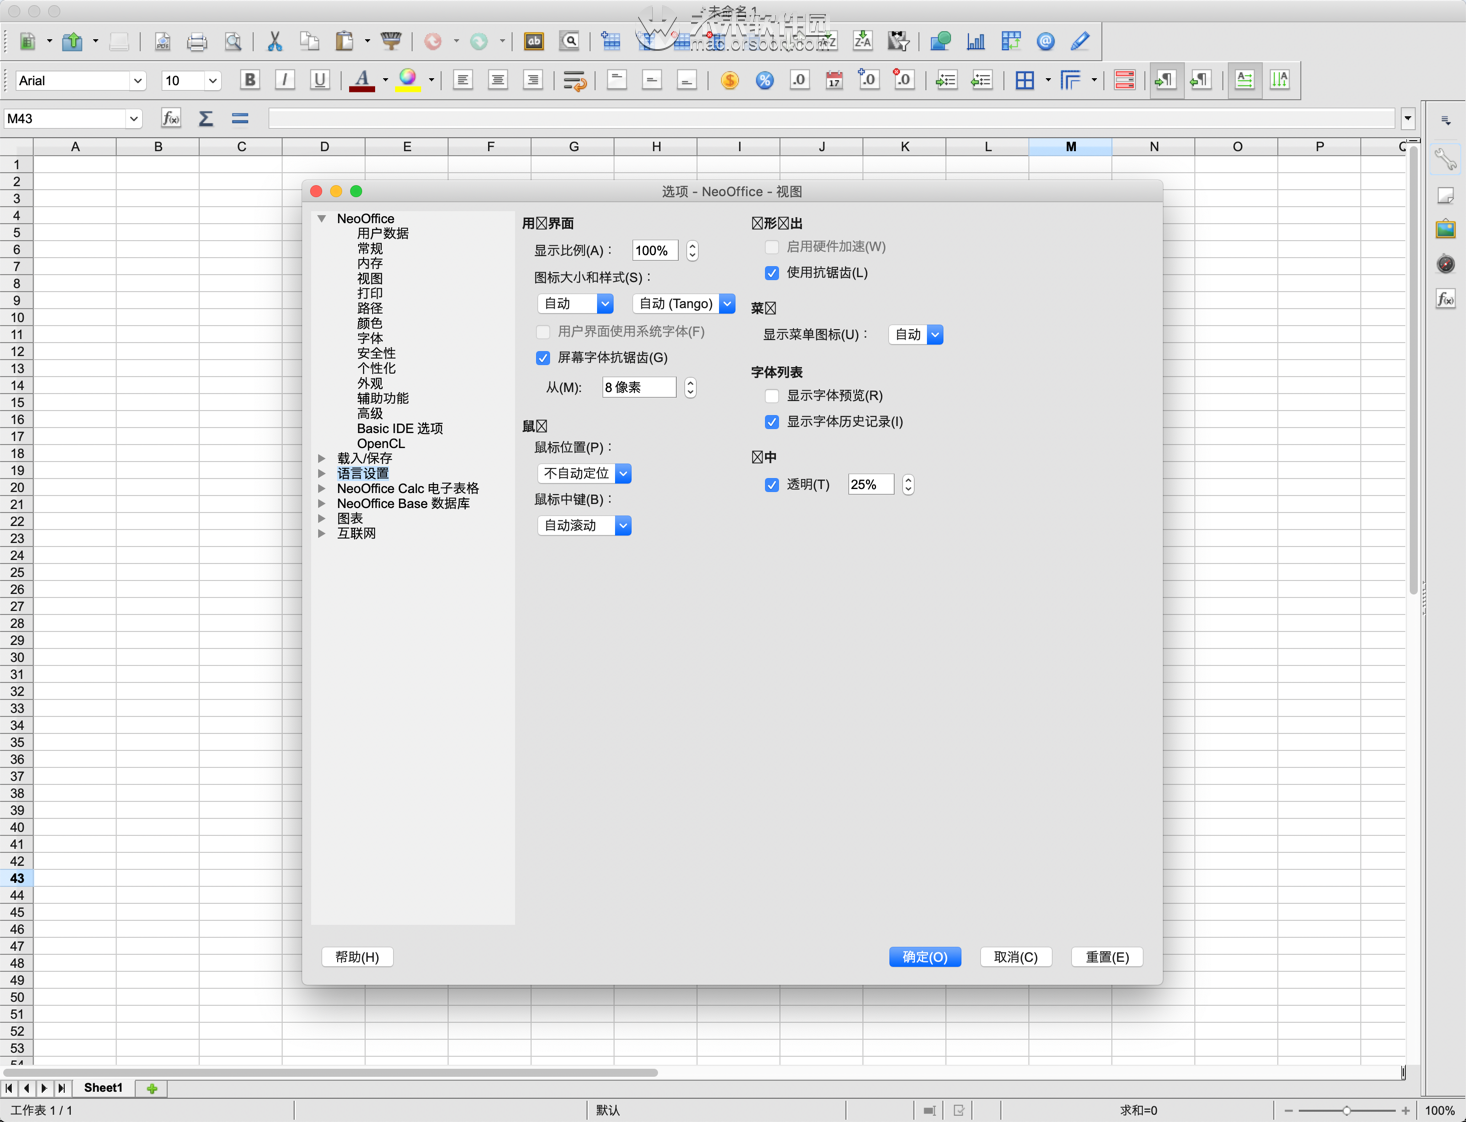Screen dimensions: 1466x1122
Task: Open 显示菜单图标(U) dropdown
Action: click(915, 335)
